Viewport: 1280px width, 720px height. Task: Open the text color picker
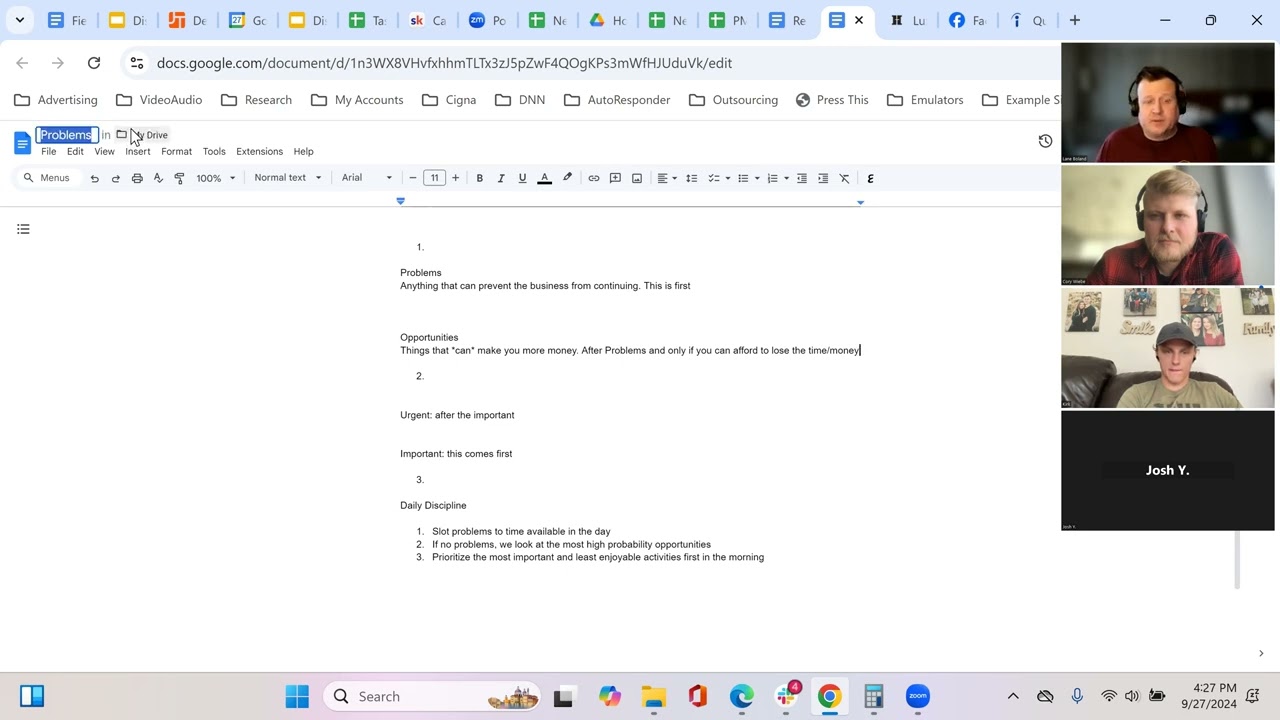[x=545, y=178]
